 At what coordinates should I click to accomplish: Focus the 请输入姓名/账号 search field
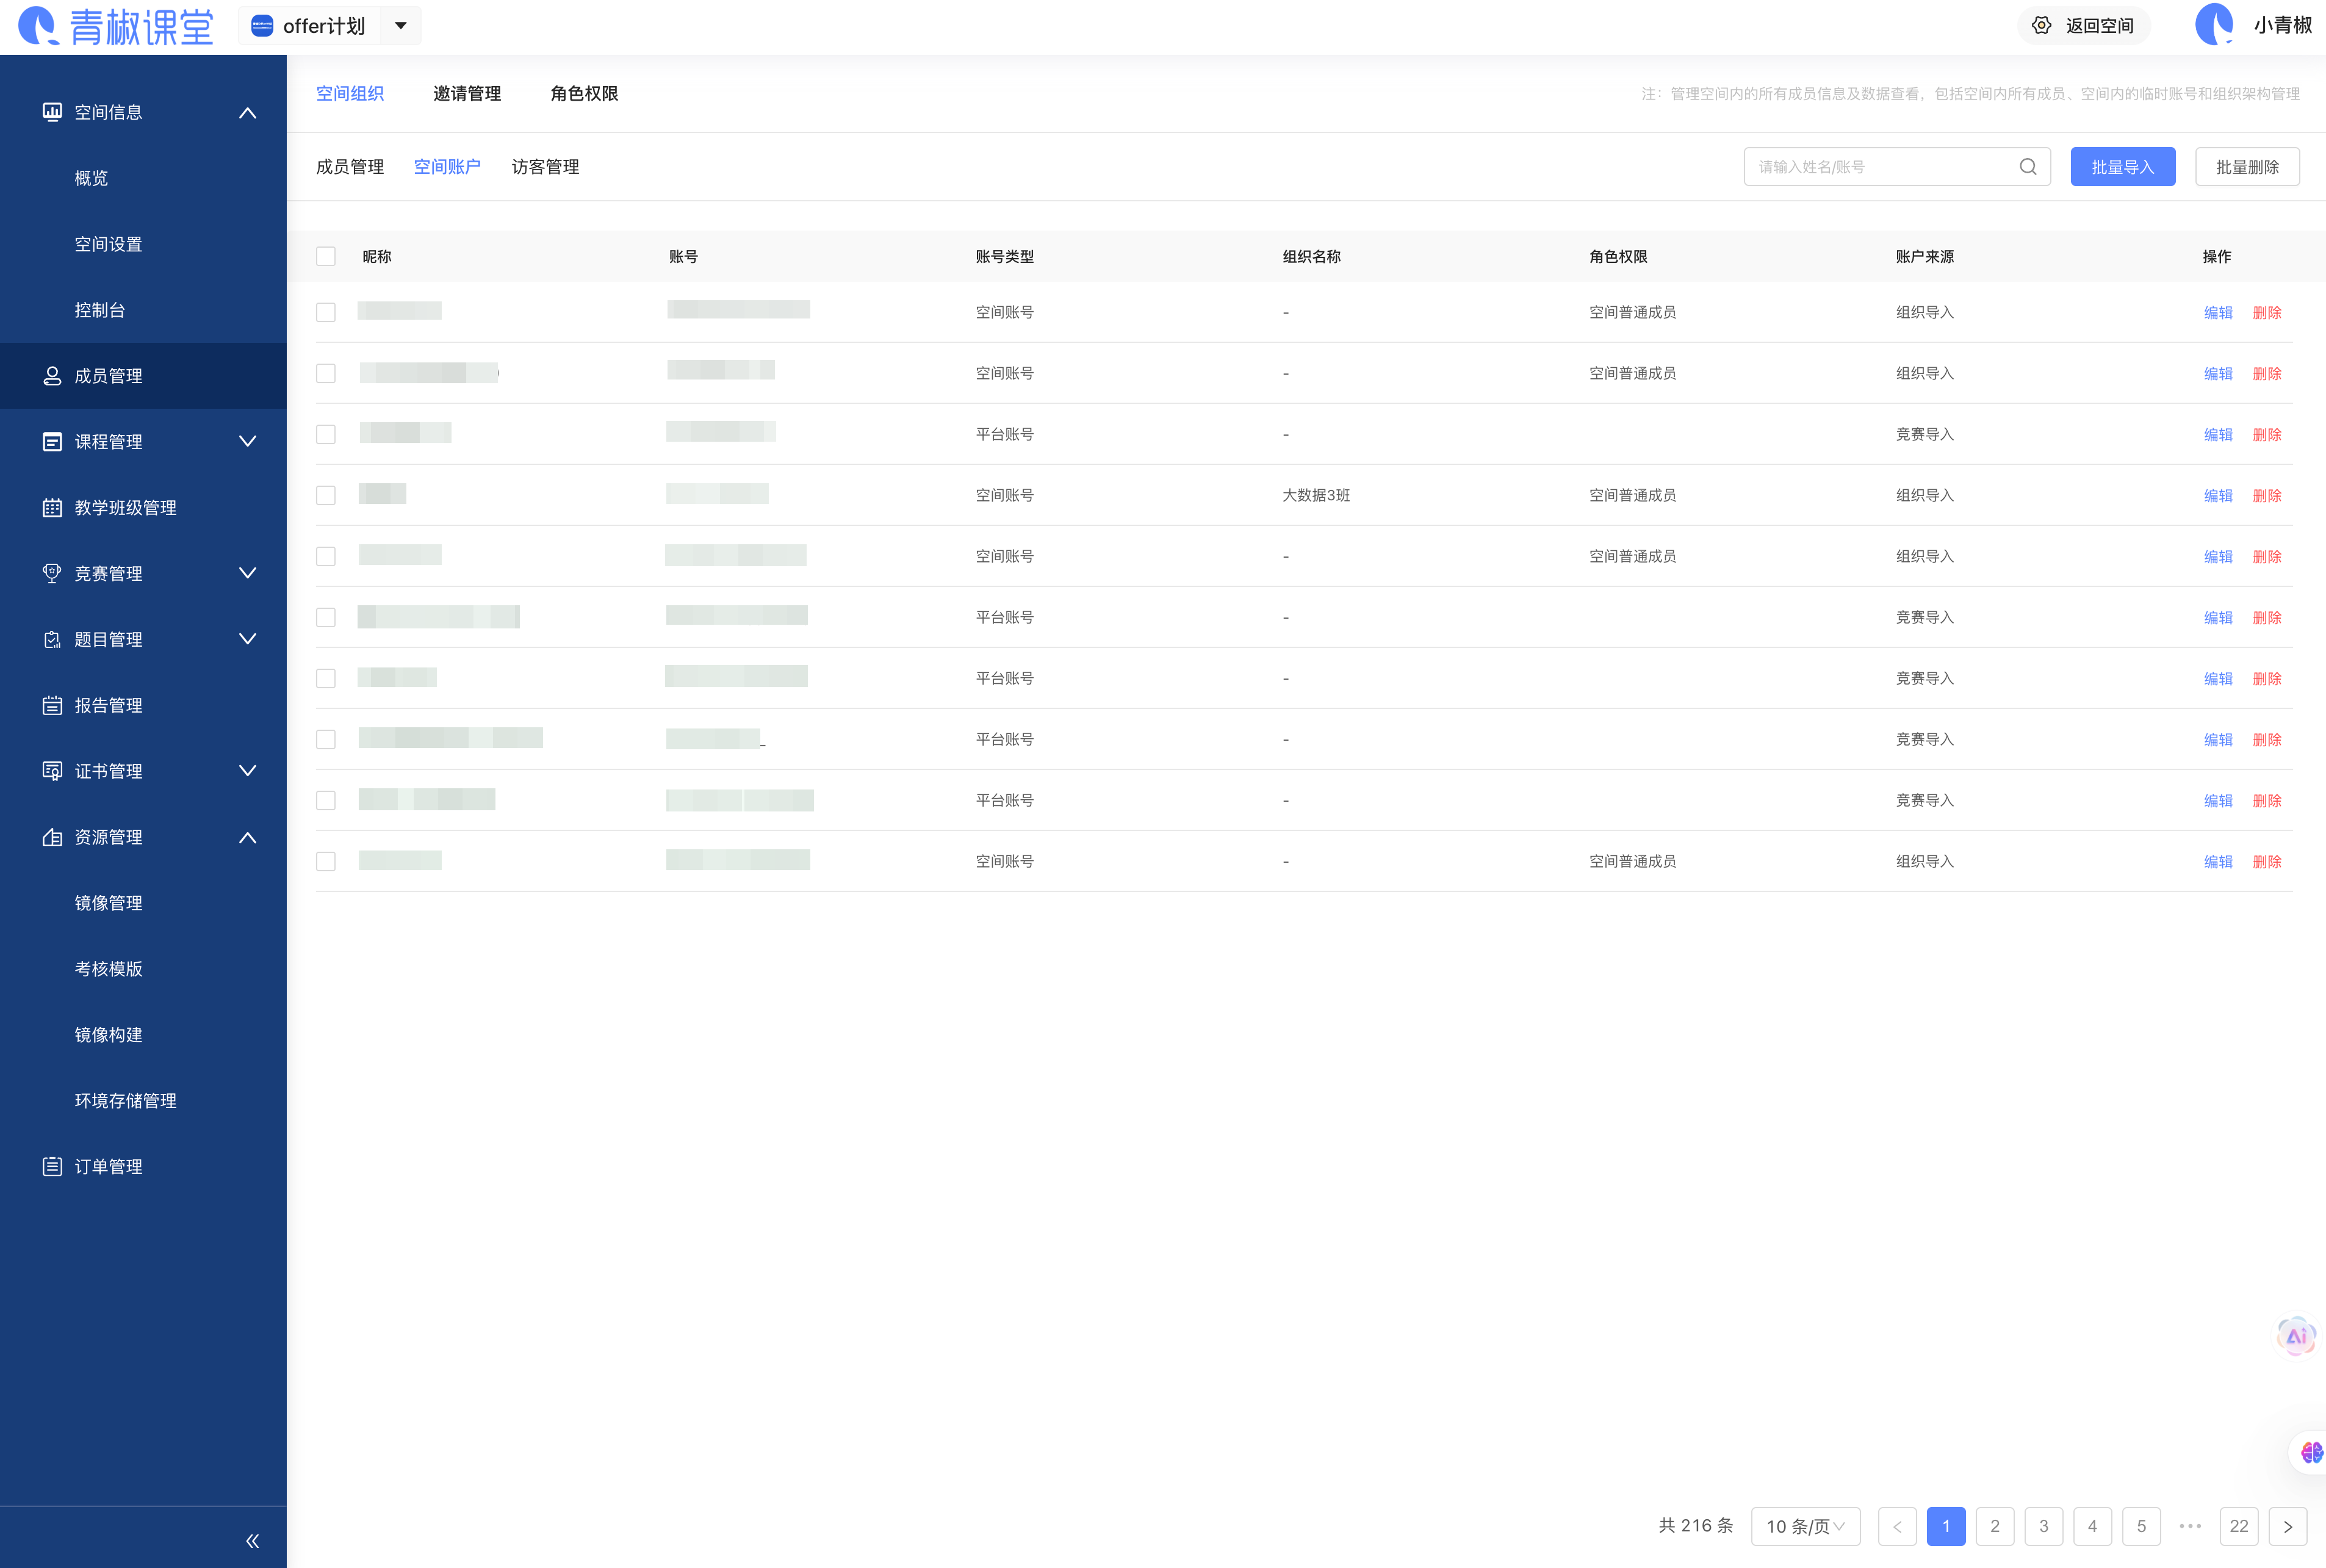tap(1880, 167)
